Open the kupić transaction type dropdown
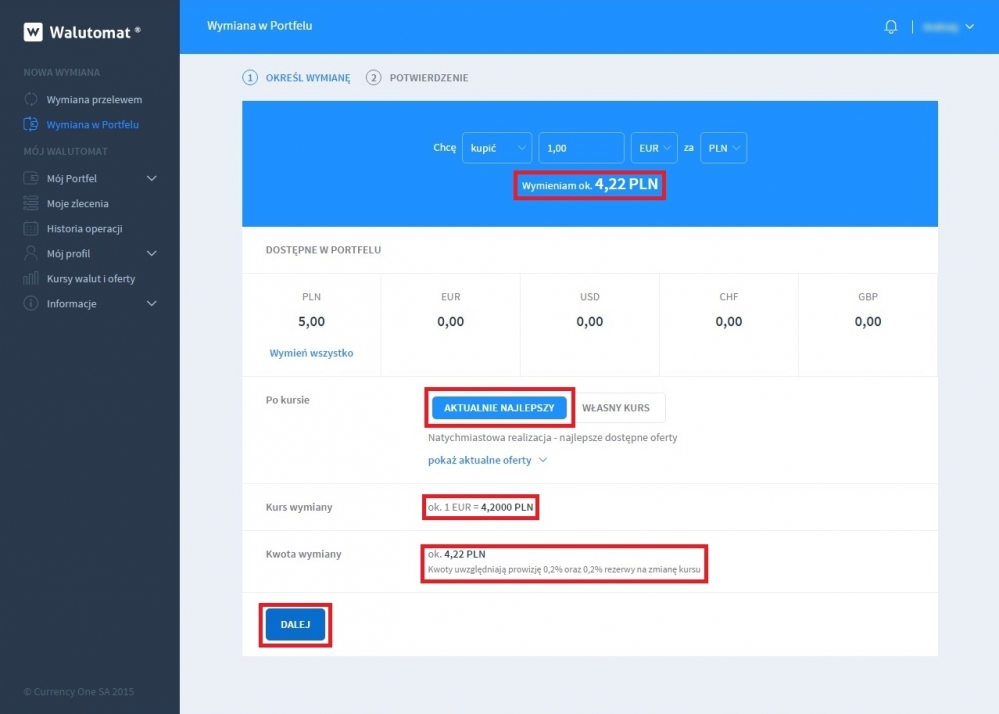This screenshot has width=999, height=714. pos(496,148)
